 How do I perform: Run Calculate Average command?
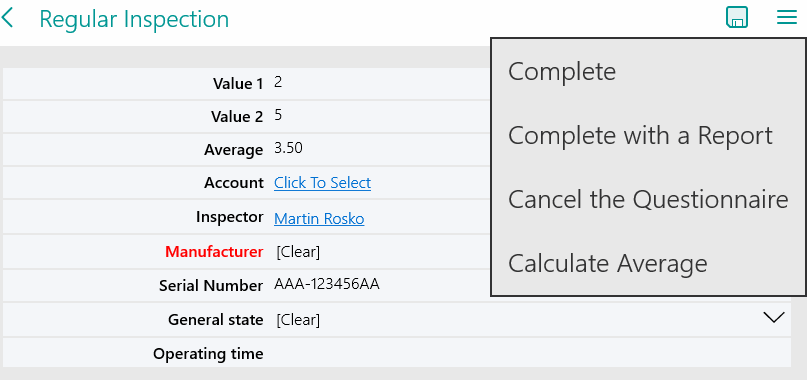pyautogui.click(x=608, y=263)
